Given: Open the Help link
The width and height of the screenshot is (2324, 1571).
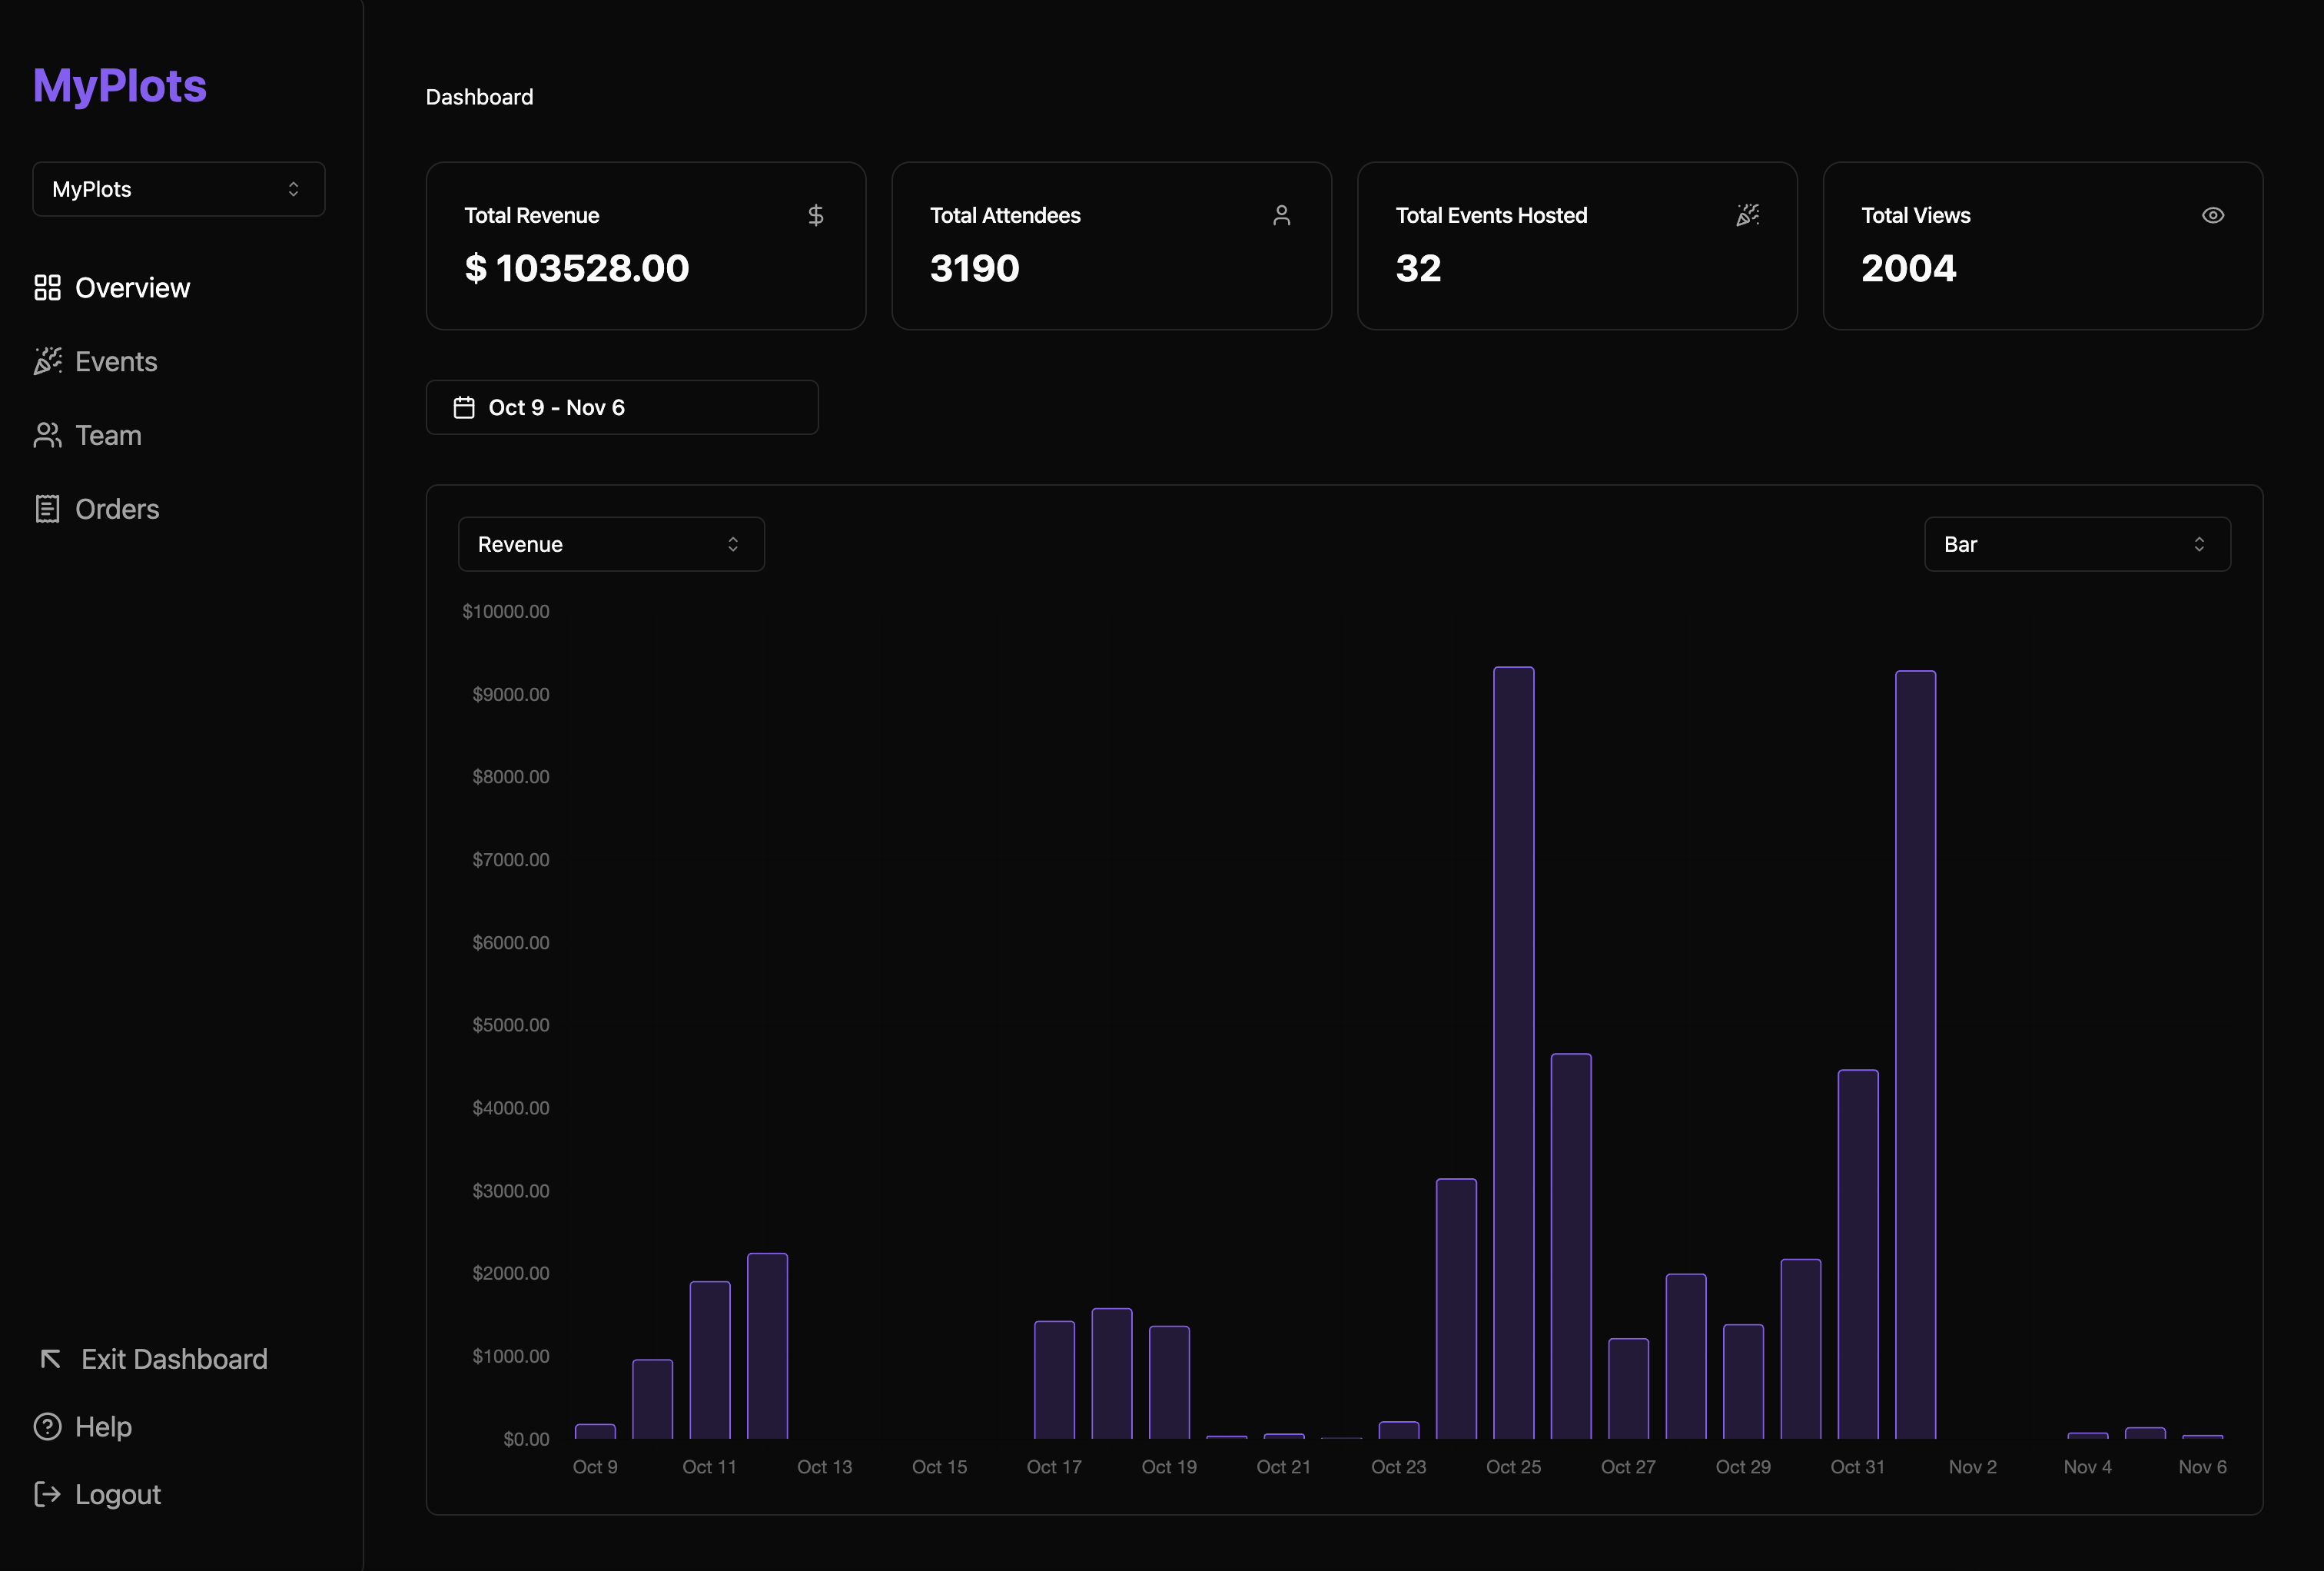Looking at the screenshot, I should [x=83, y=1426].
